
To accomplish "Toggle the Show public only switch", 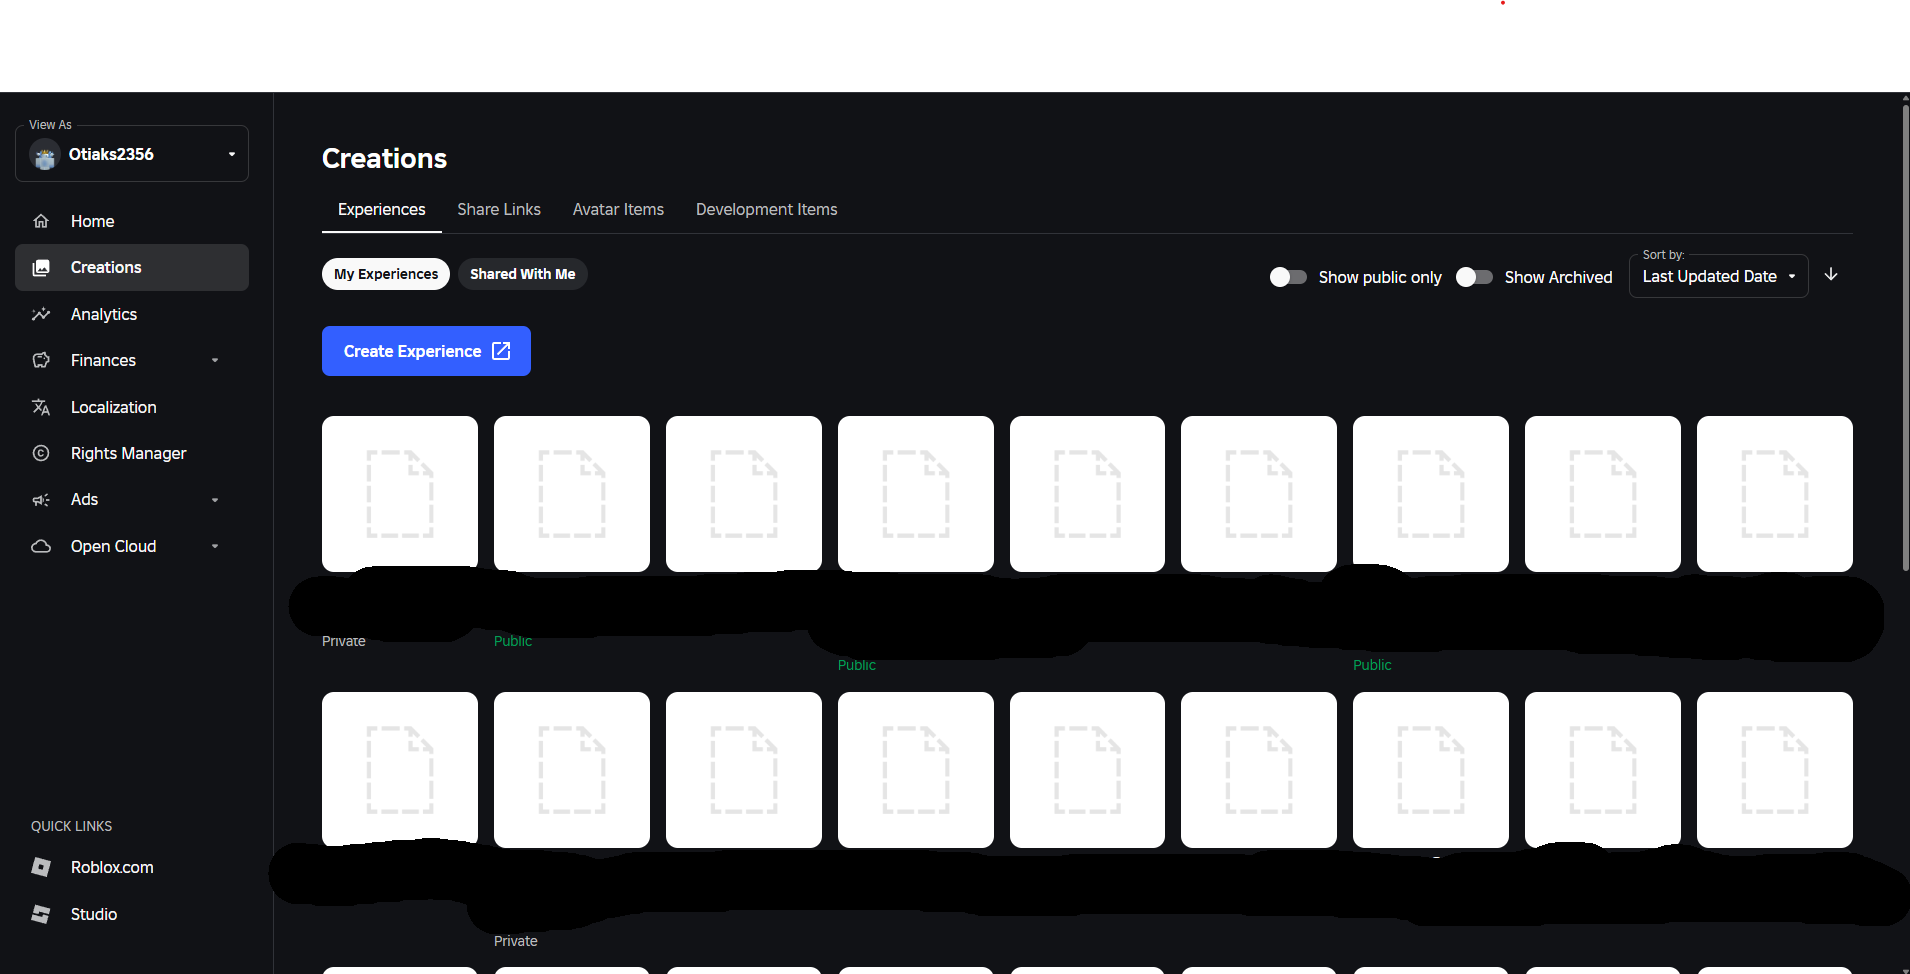I will 1288,277.
